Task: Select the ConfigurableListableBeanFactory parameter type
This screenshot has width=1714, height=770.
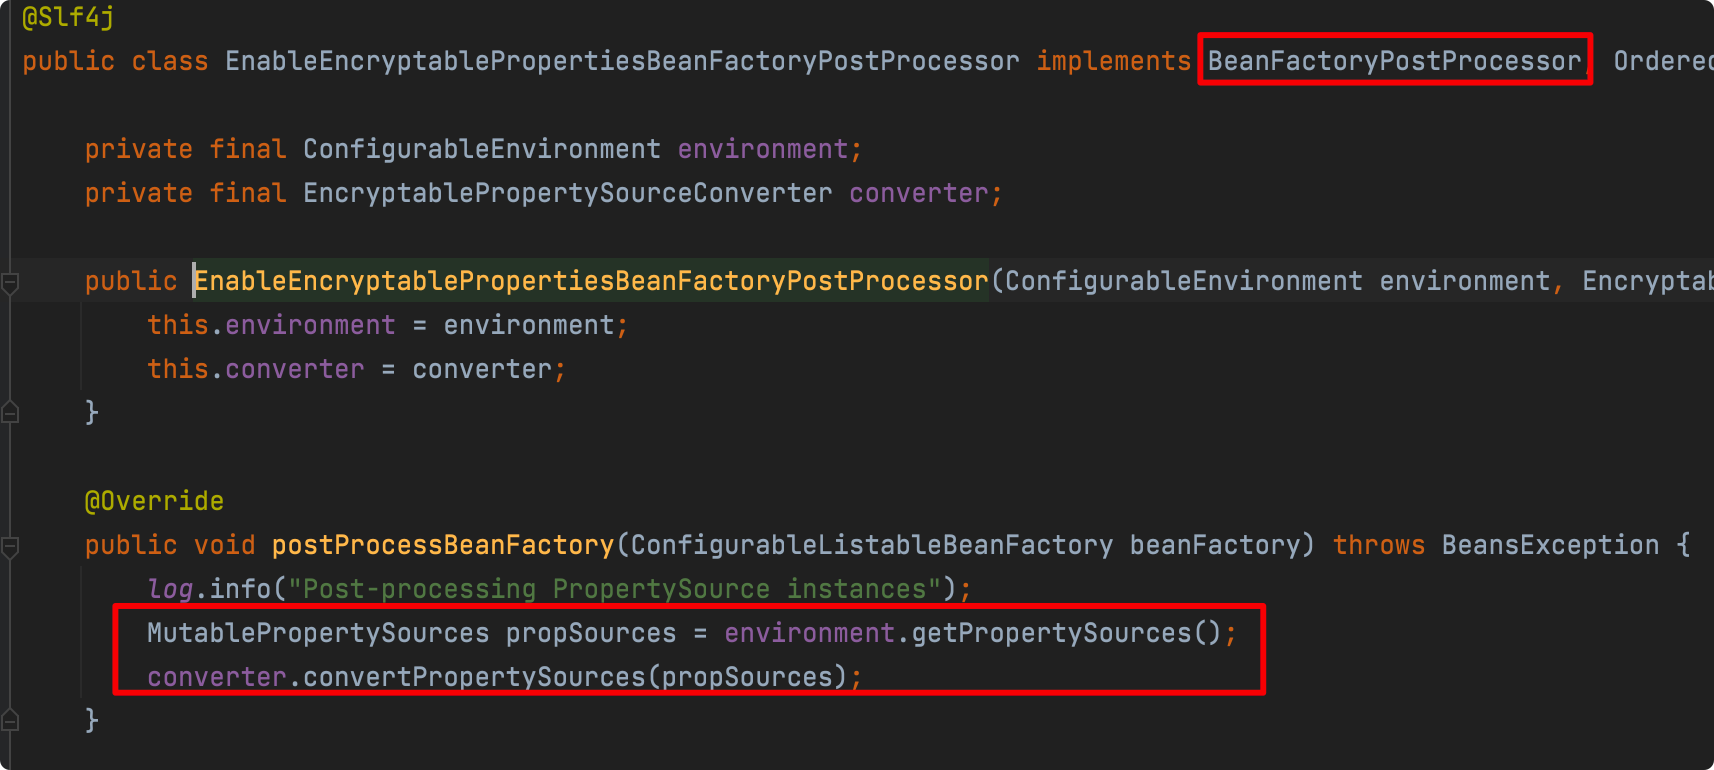Action: click(x=871, y=545)
